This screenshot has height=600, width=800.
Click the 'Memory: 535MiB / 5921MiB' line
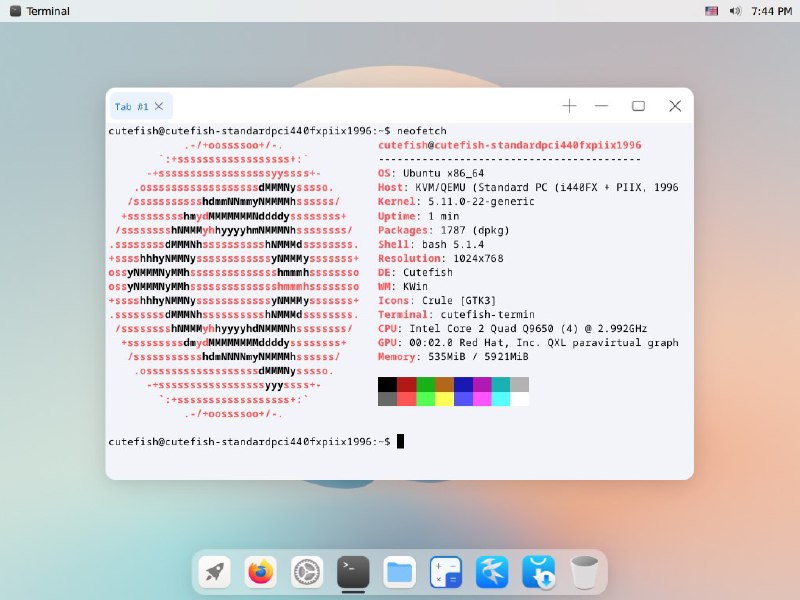(453, 357)
